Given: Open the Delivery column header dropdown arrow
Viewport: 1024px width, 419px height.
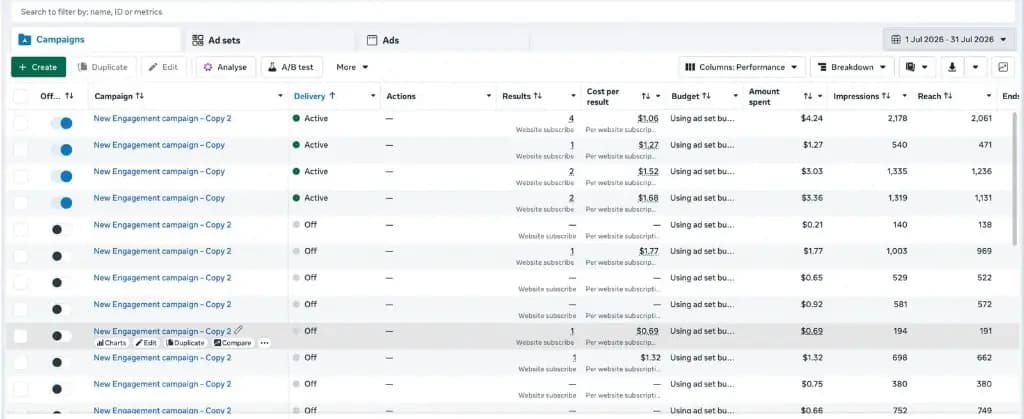Looking at the screenshot, I should [x=373, y=96].
